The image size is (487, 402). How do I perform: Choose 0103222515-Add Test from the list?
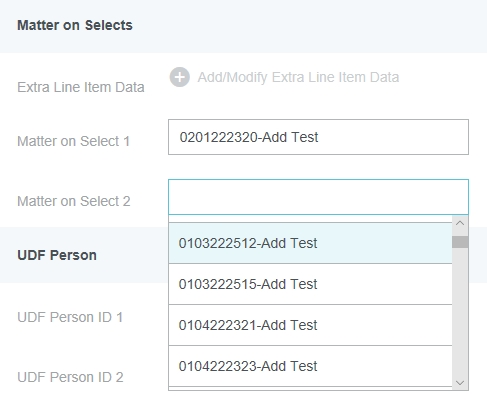point(310,284)
